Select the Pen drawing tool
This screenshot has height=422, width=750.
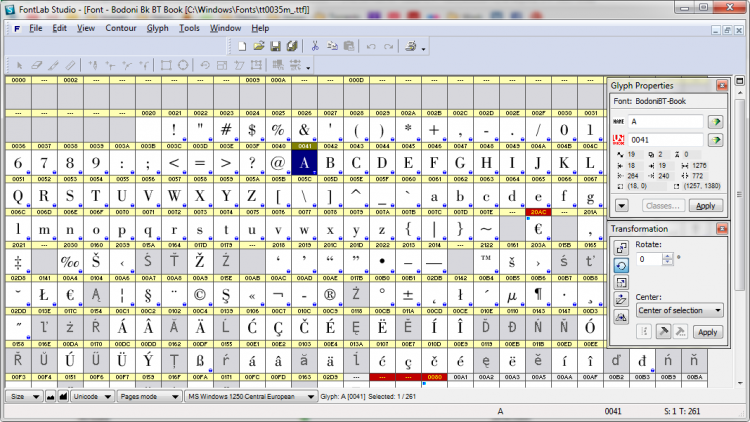tap(93, 65)
